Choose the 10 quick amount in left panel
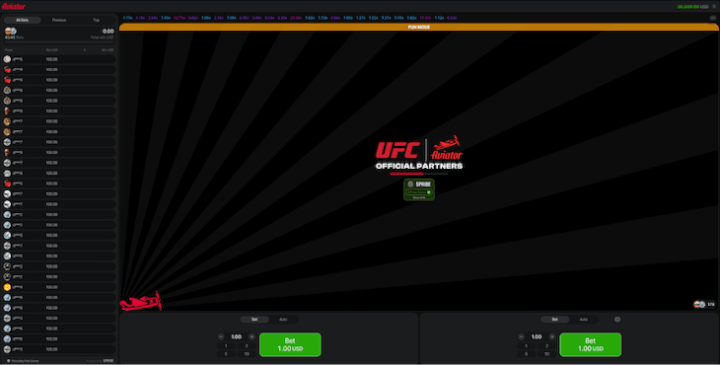The height and width of the screenshot is (365, 720). click(x=247, y=354)
